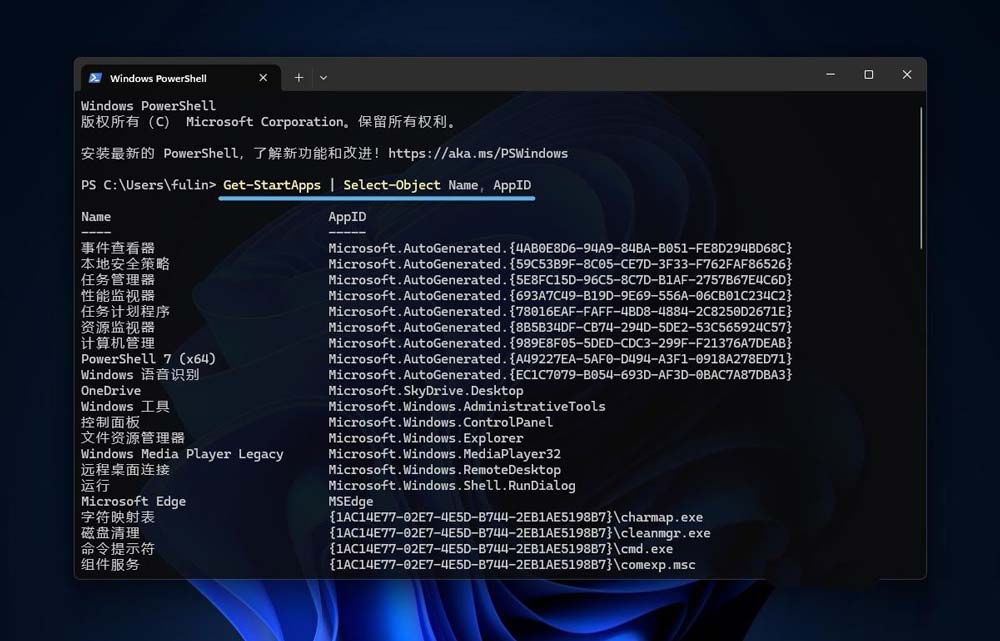Click the AppID column header
The height and width of the screenshot is (641, 1000).
click(347, 217)
